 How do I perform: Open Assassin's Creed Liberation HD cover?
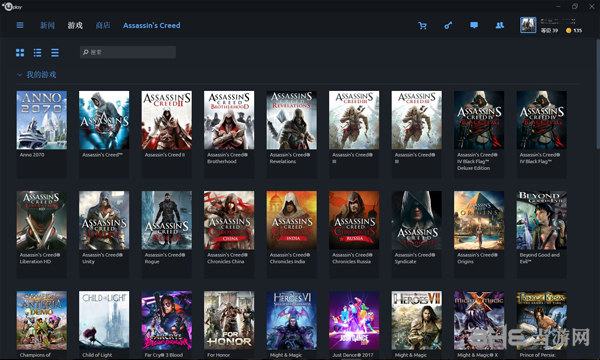[42, 220]
